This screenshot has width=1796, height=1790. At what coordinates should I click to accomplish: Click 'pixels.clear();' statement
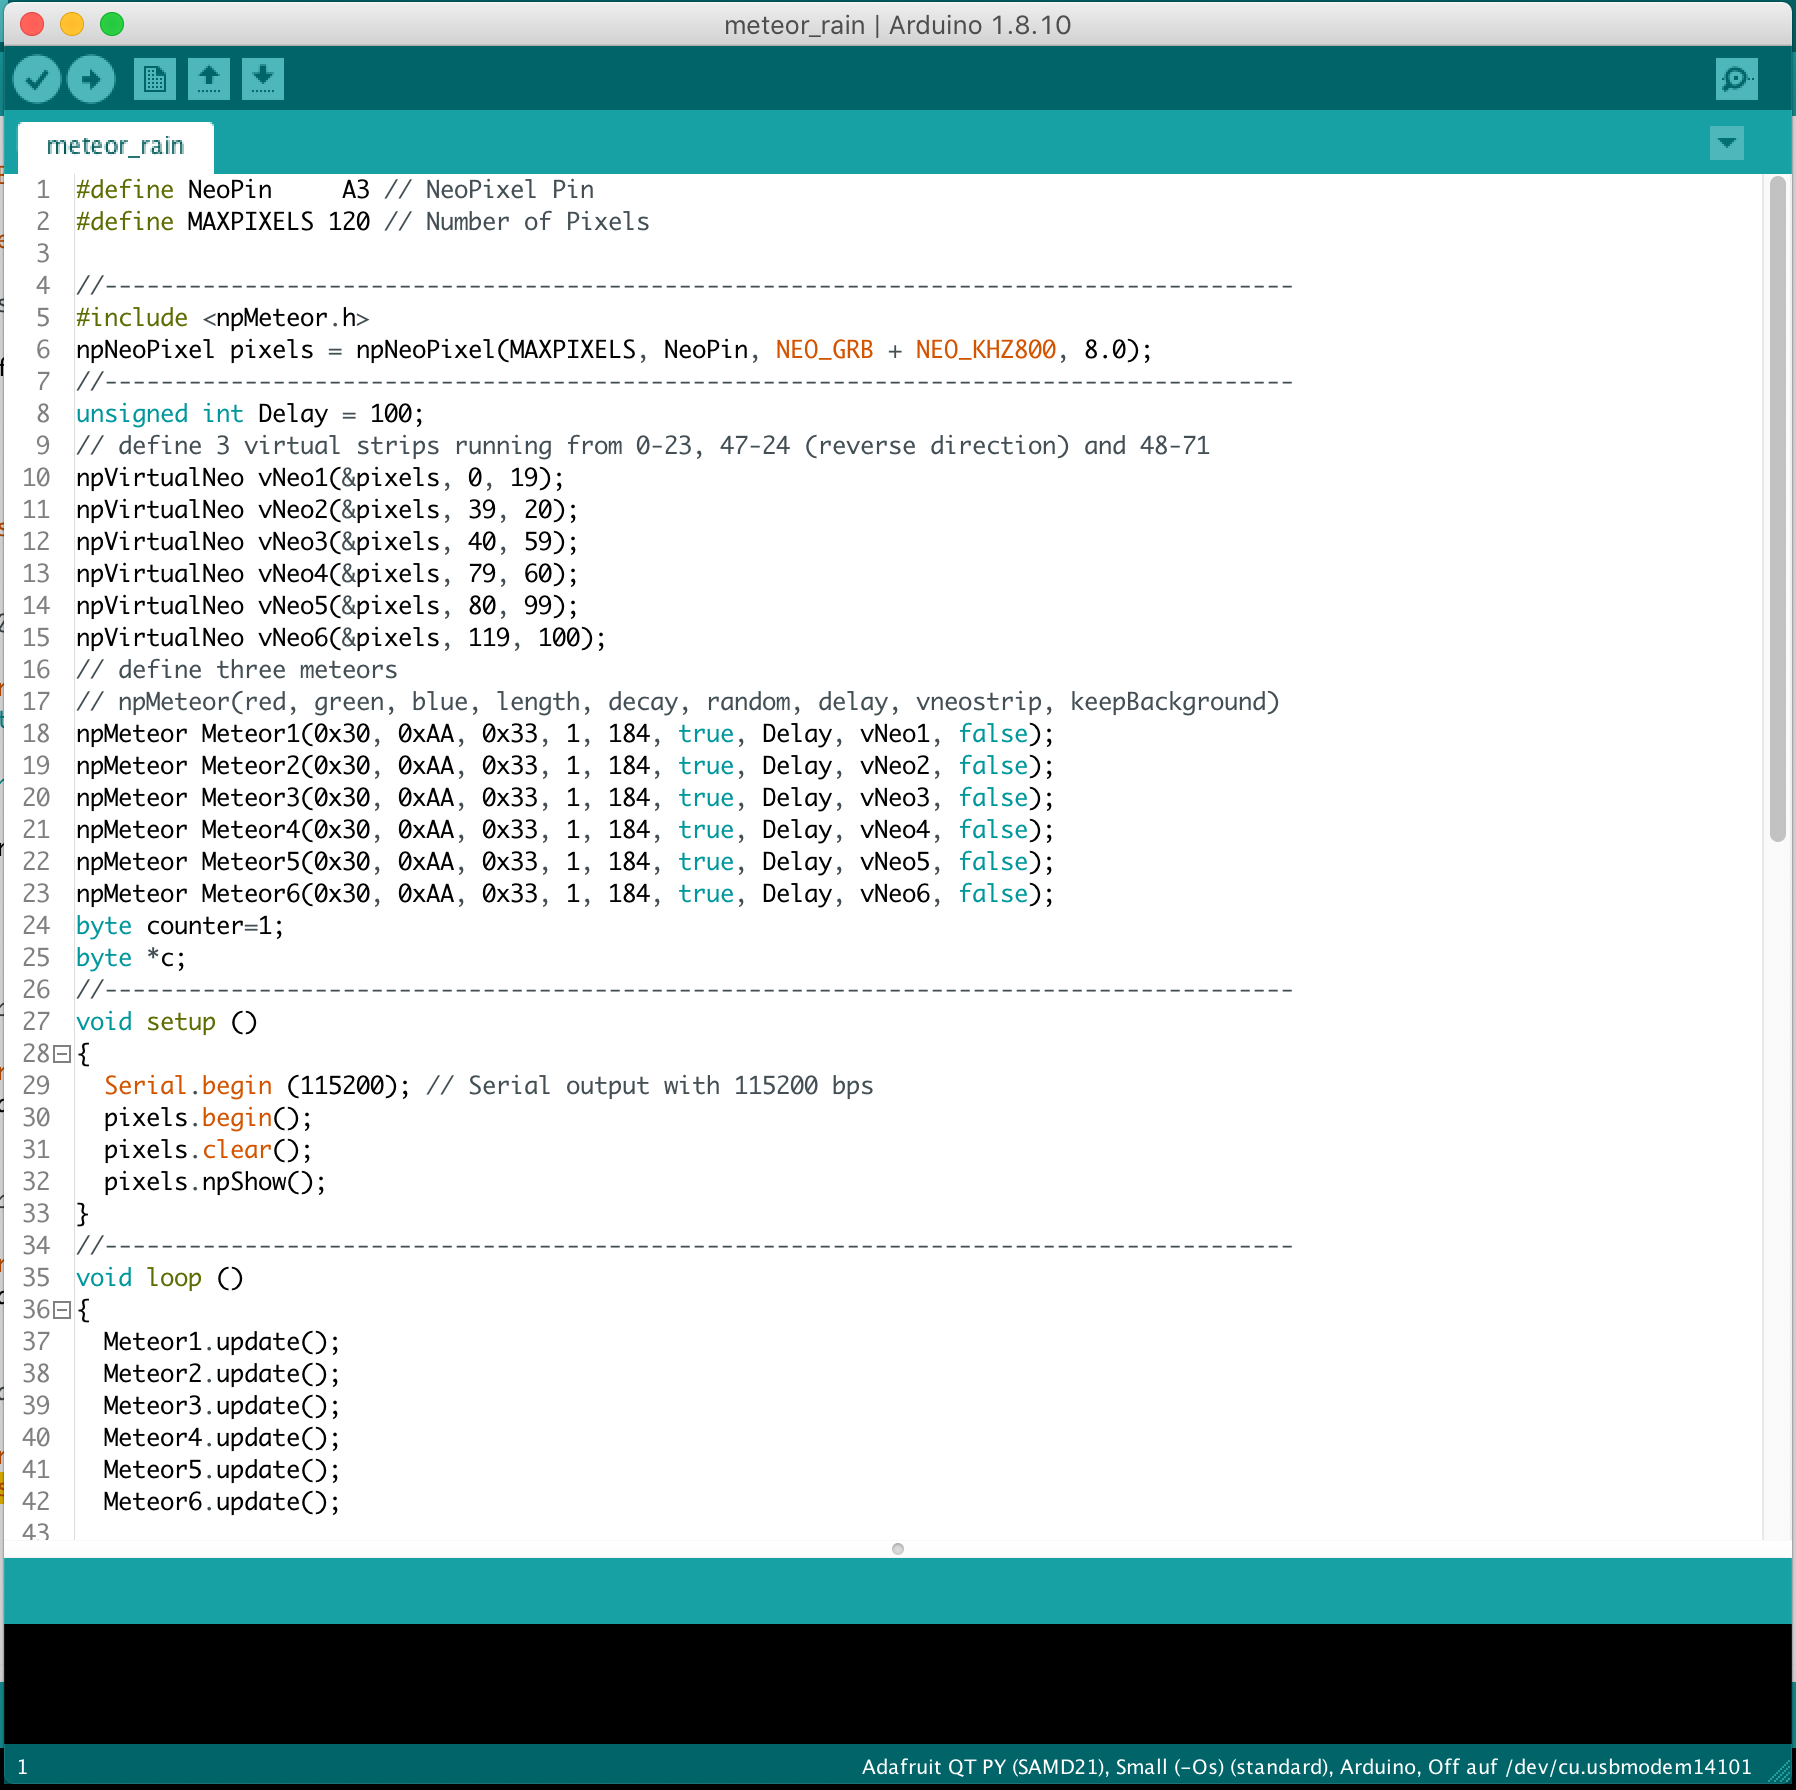[x=208, y=1150]
